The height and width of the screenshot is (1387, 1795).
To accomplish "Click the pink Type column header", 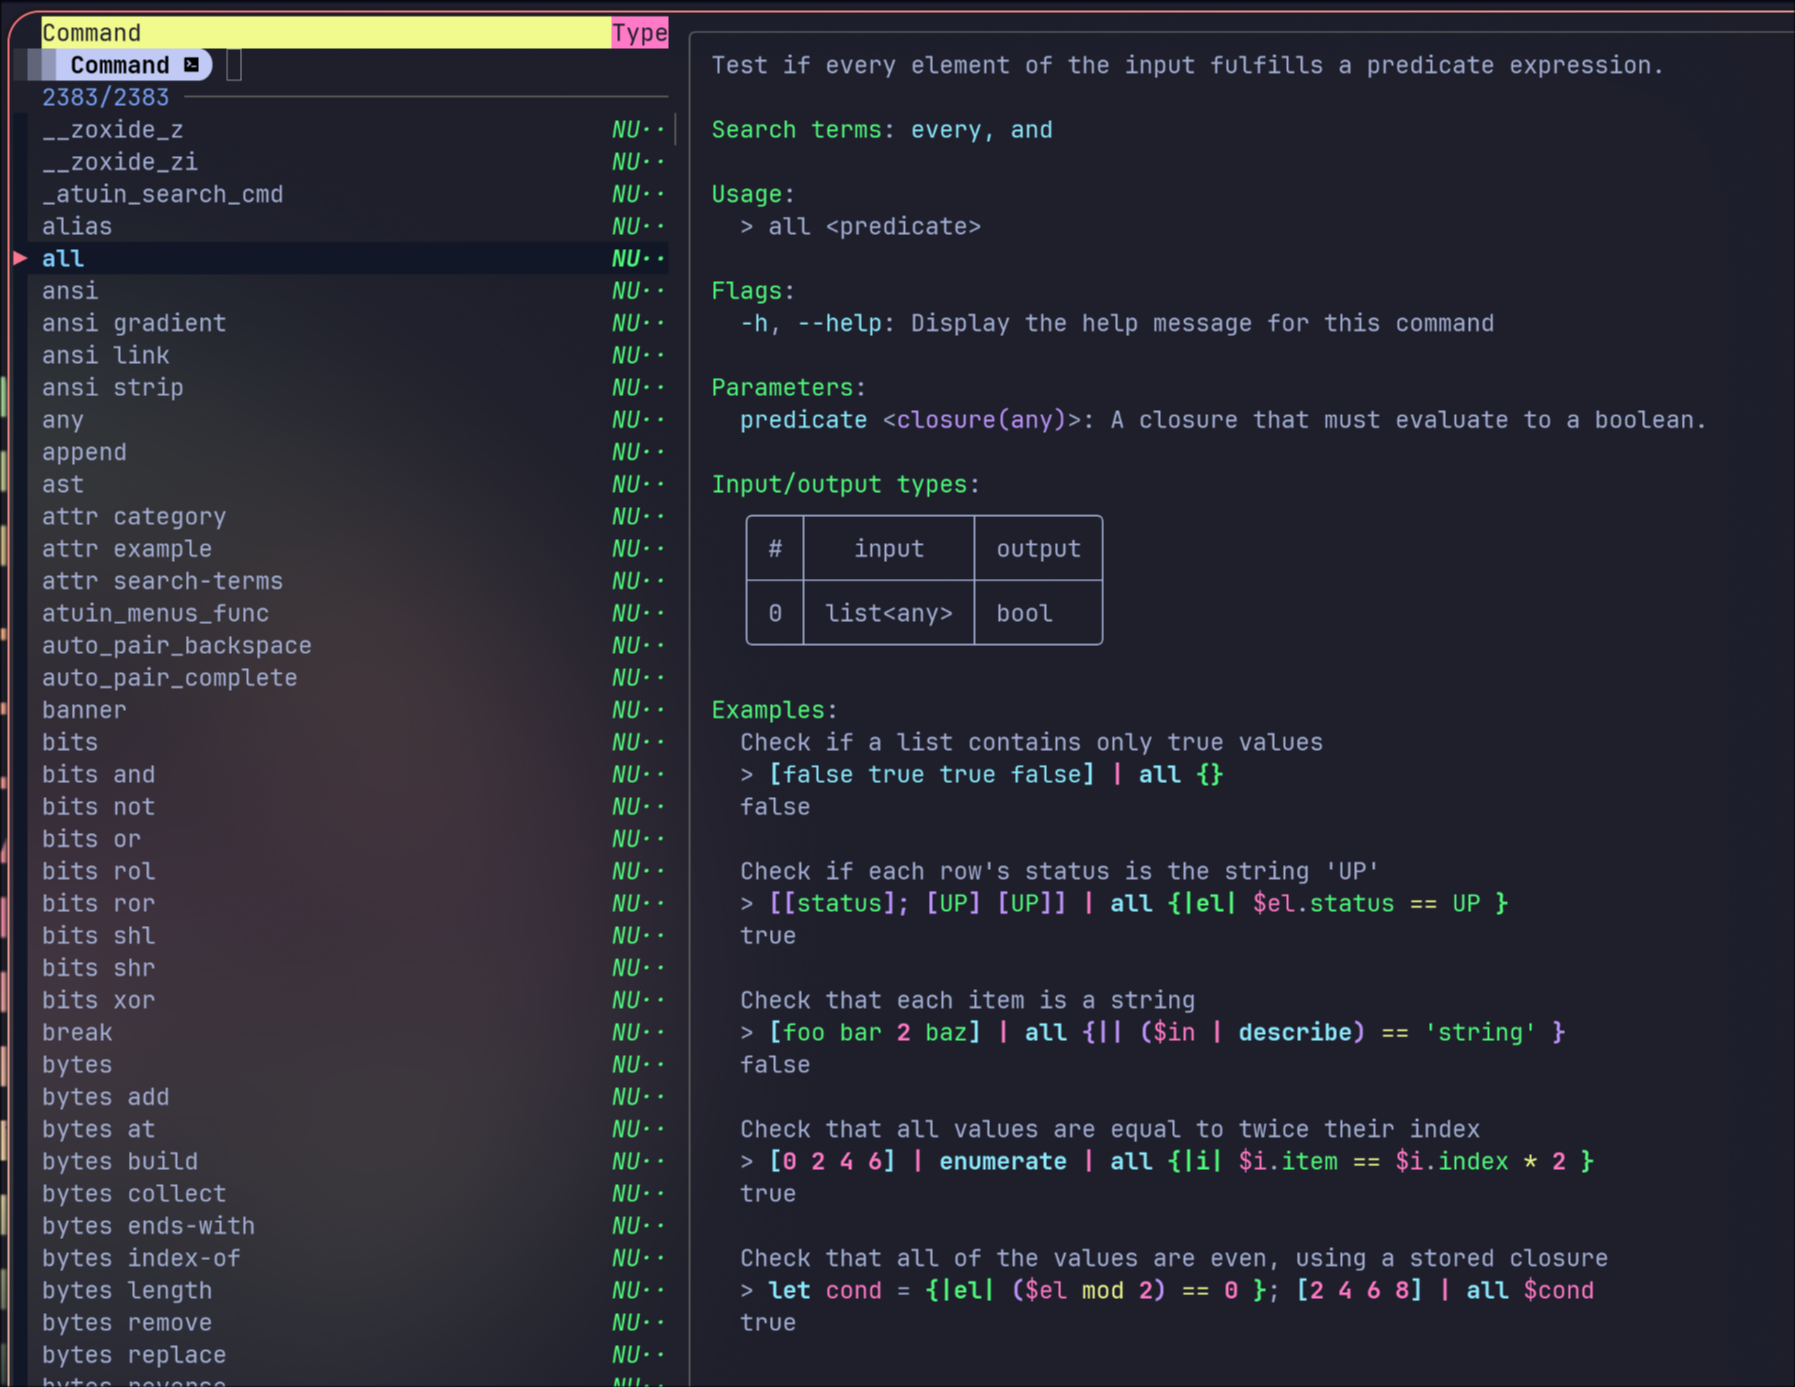I will [639, 33].
